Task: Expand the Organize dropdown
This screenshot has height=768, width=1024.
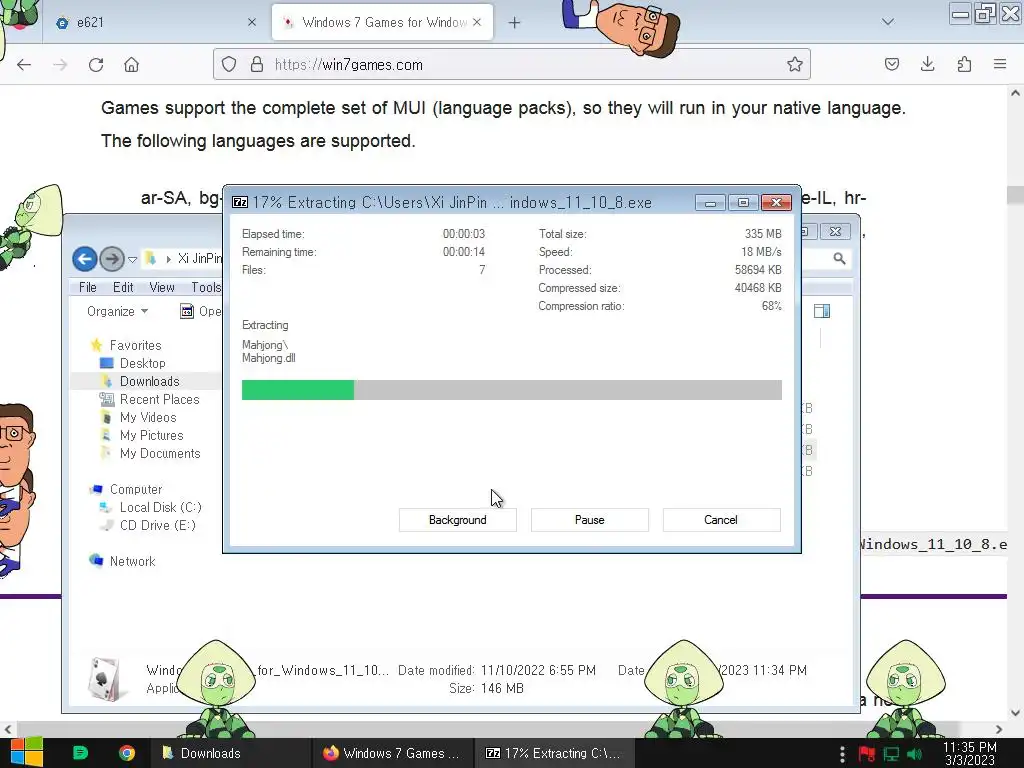Action: coord(117,312)
